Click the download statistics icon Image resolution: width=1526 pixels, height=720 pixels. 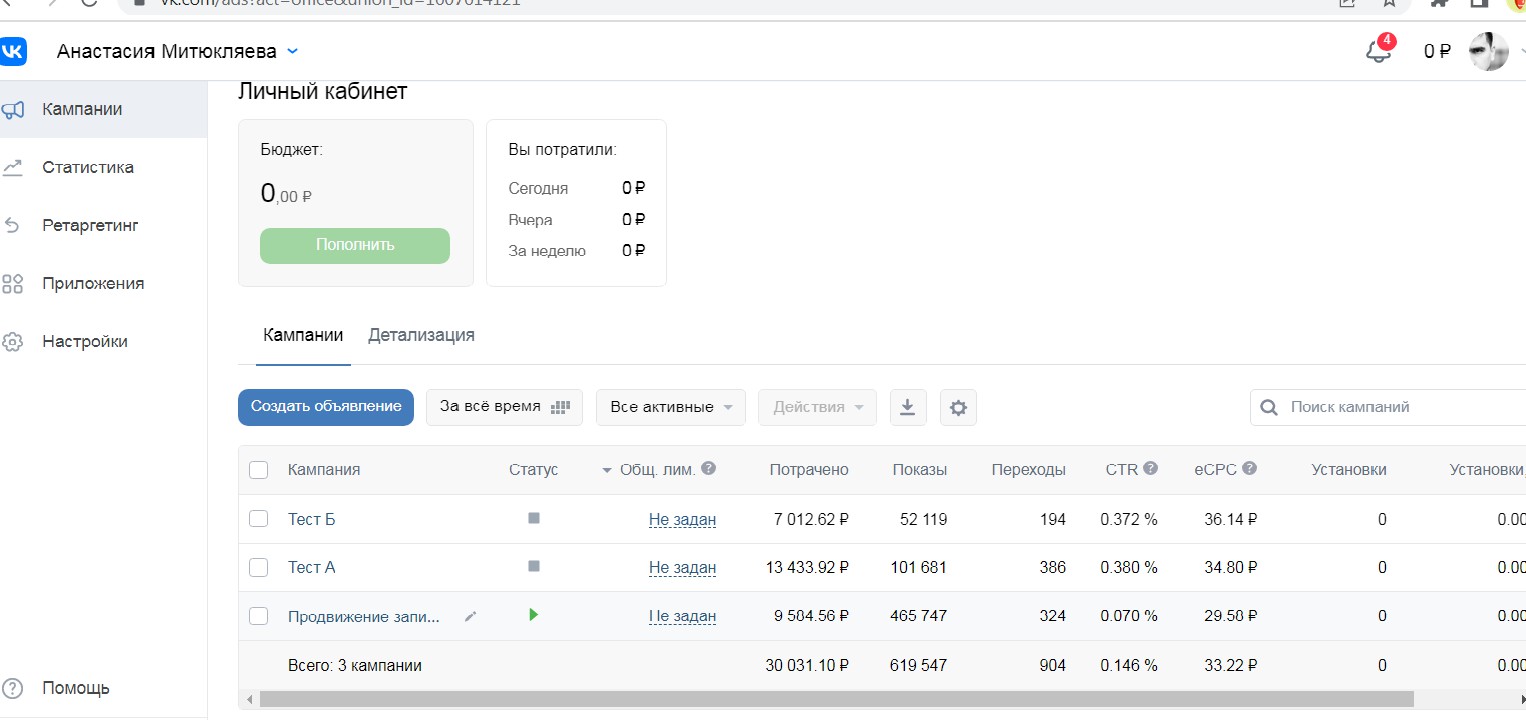(x=908, y=408)
